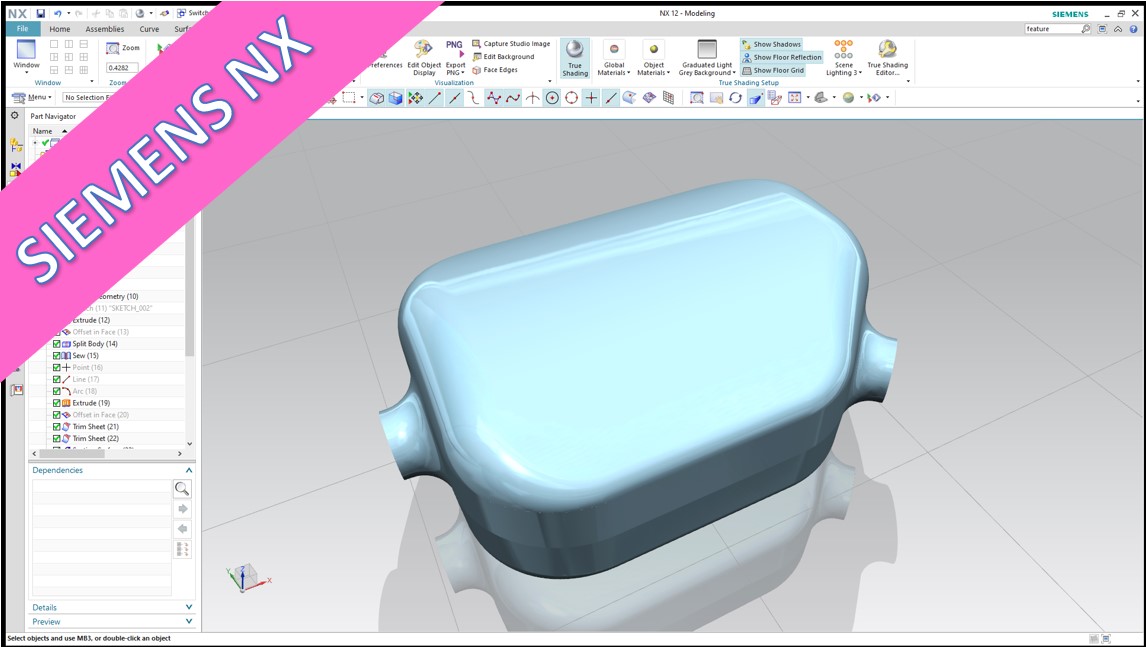Uncheck Split Body (14) checkbox

pyautogui.click(x=56, y=344)
